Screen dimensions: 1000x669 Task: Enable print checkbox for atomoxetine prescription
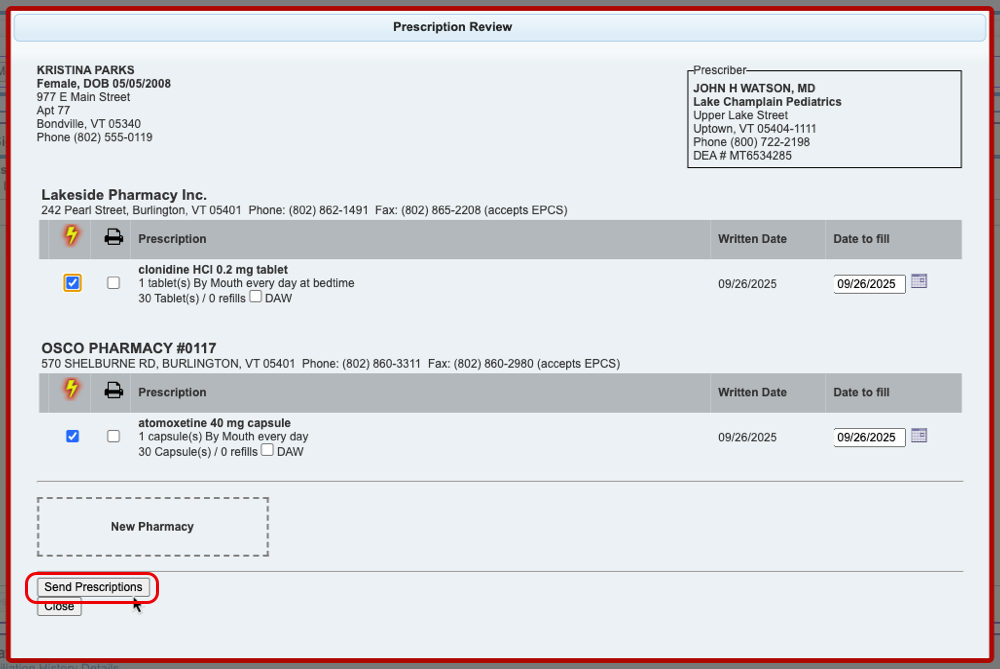click(114, 436)
